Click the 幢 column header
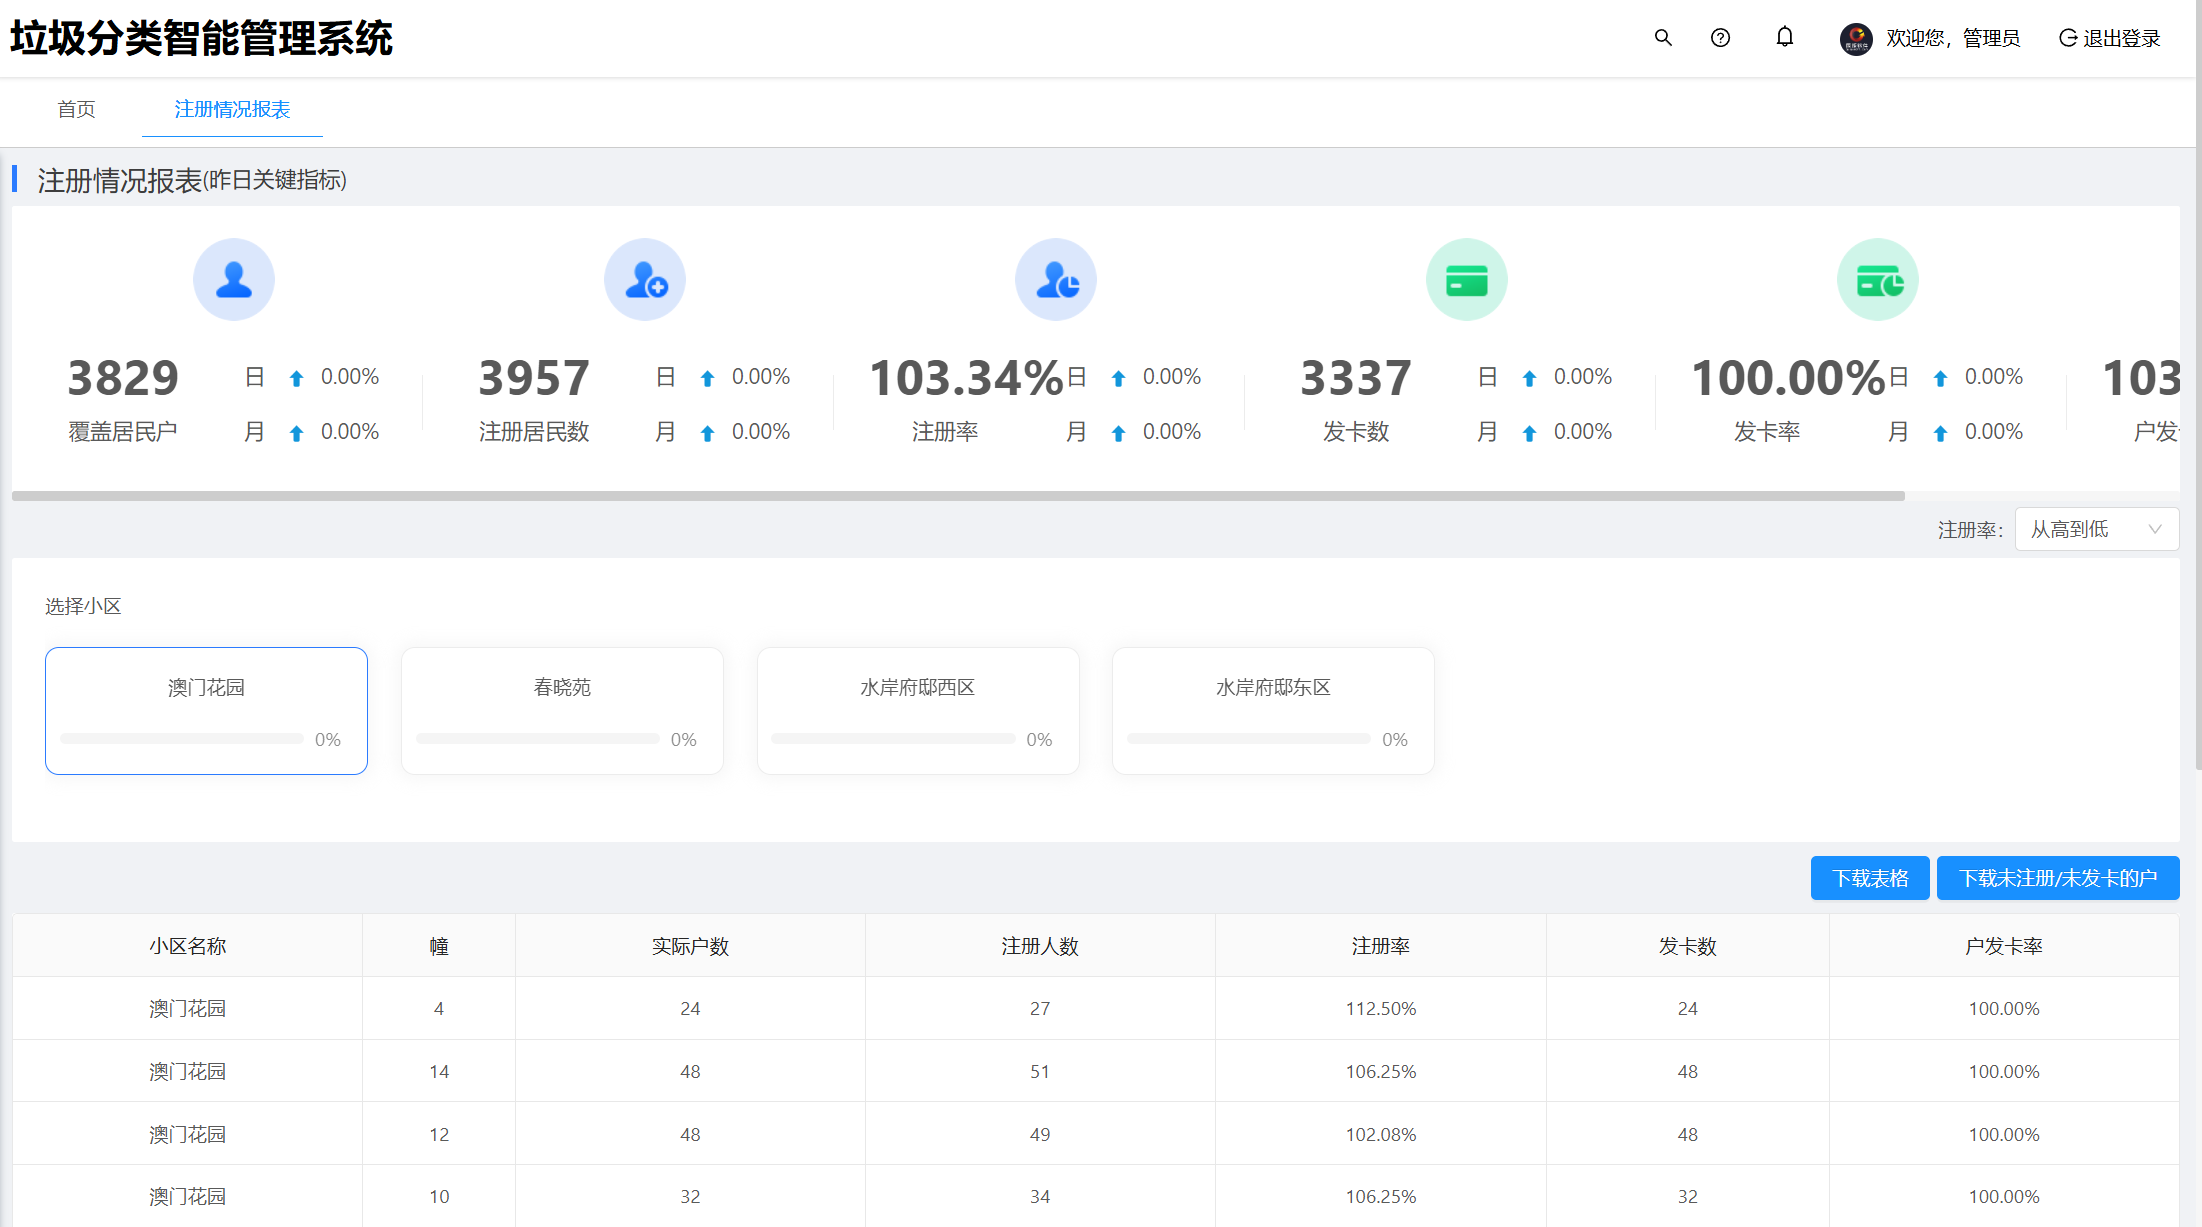Screen dimensions: 2202x1227 [x=439, y=946]
